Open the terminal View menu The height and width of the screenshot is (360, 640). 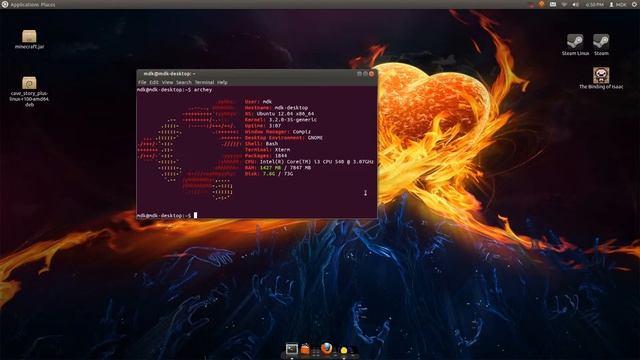(x=167, y=82)
